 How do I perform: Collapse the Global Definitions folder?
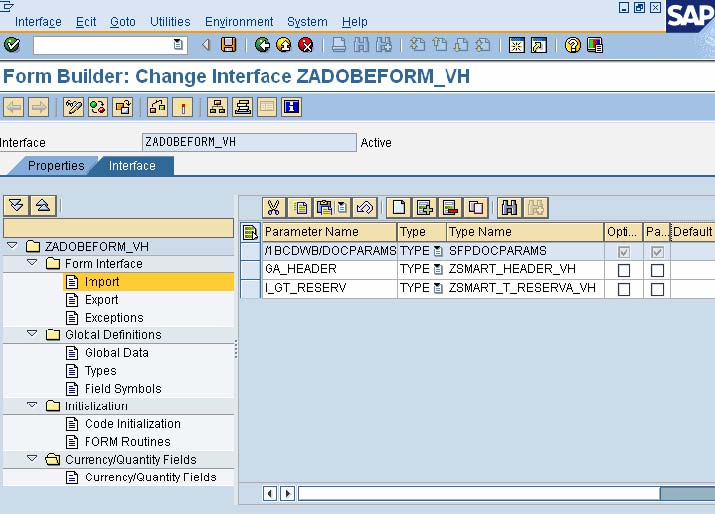tap(32, 333)
